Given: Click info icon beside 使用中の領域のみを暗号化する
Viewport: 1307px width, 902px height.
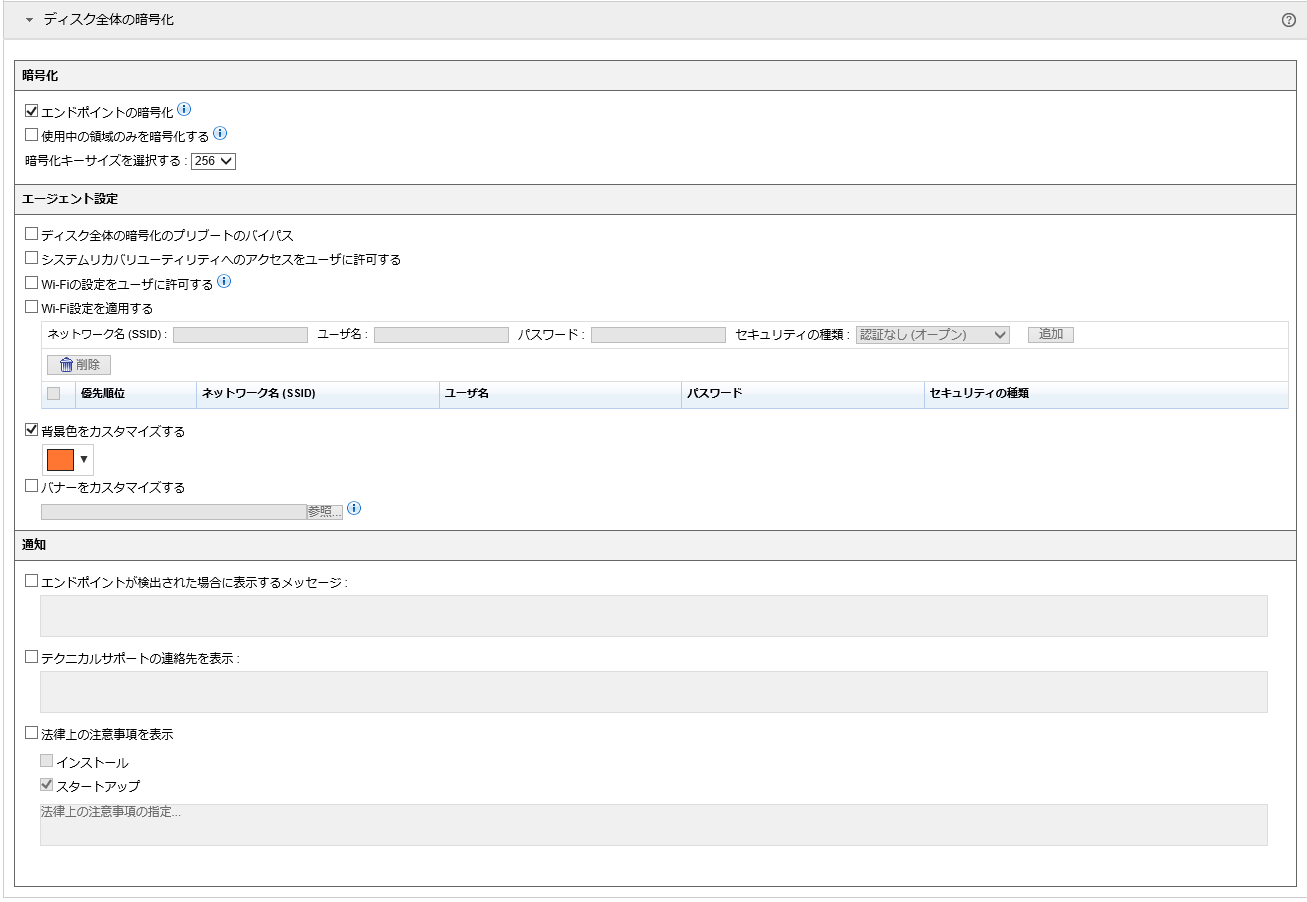Looking at the screenshot, I should coord(220,133).
